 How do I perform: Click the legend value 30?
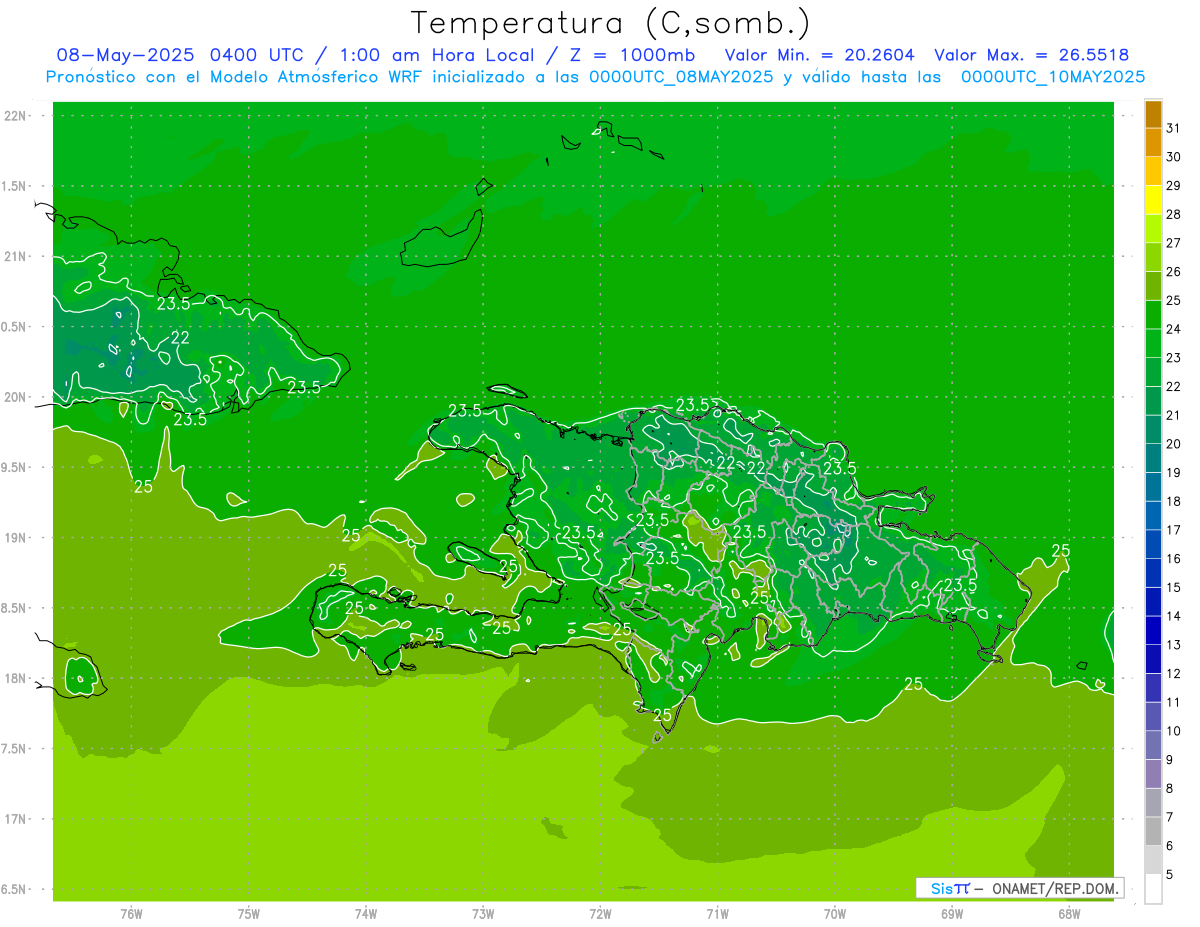pyautogui.click(x=1173, y=156)
